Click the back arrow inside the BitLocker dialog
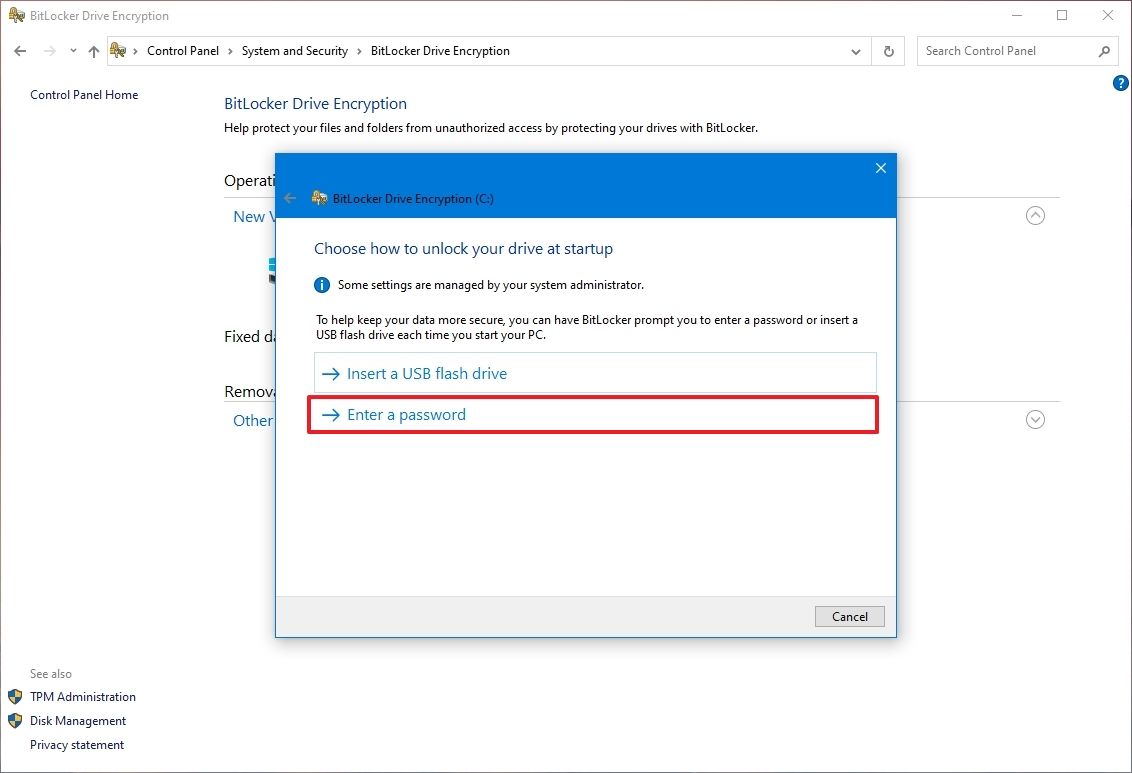Screen dimensions: 1132x773 [290, 198]
